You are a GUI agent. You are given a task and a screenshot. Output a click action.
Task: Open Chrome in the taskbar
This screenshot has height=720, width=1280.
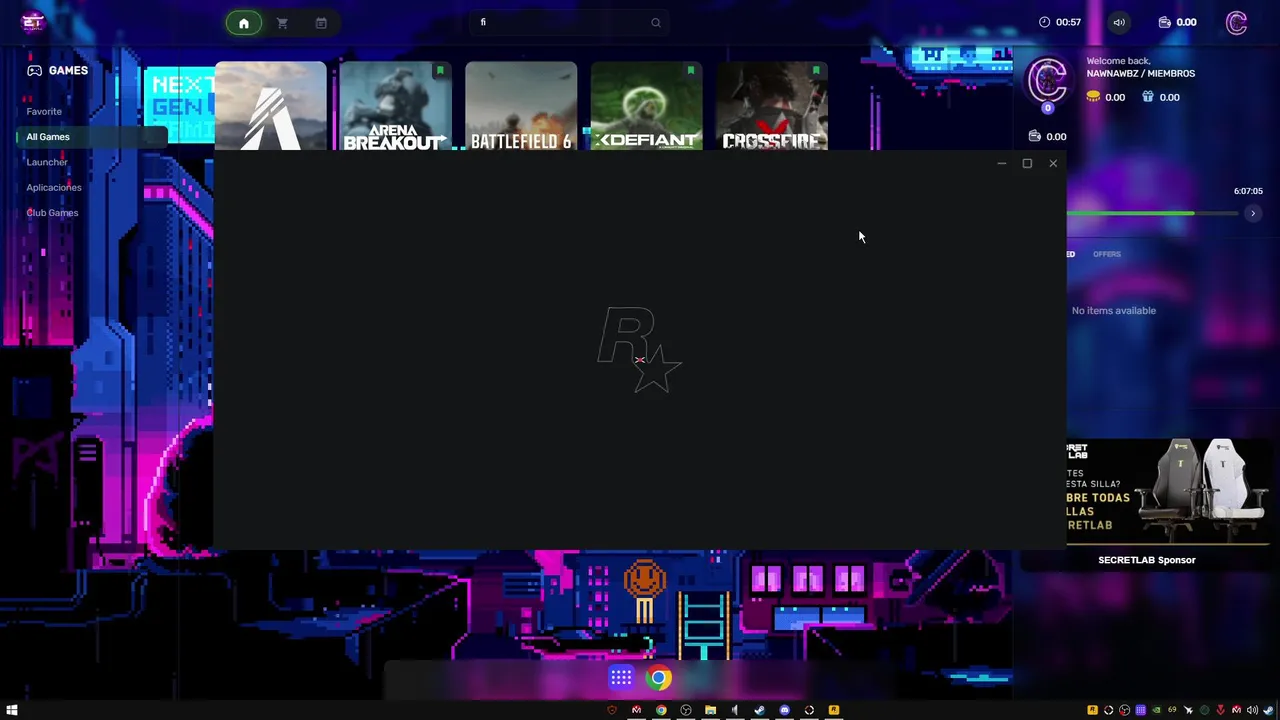click(x=661, y=710)
